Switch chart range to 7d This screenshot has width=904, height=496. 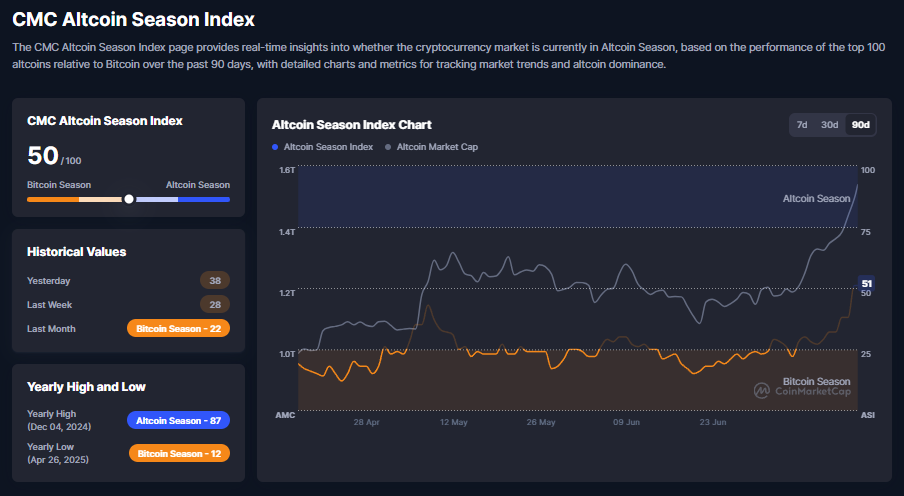click(x=801, y=125)
